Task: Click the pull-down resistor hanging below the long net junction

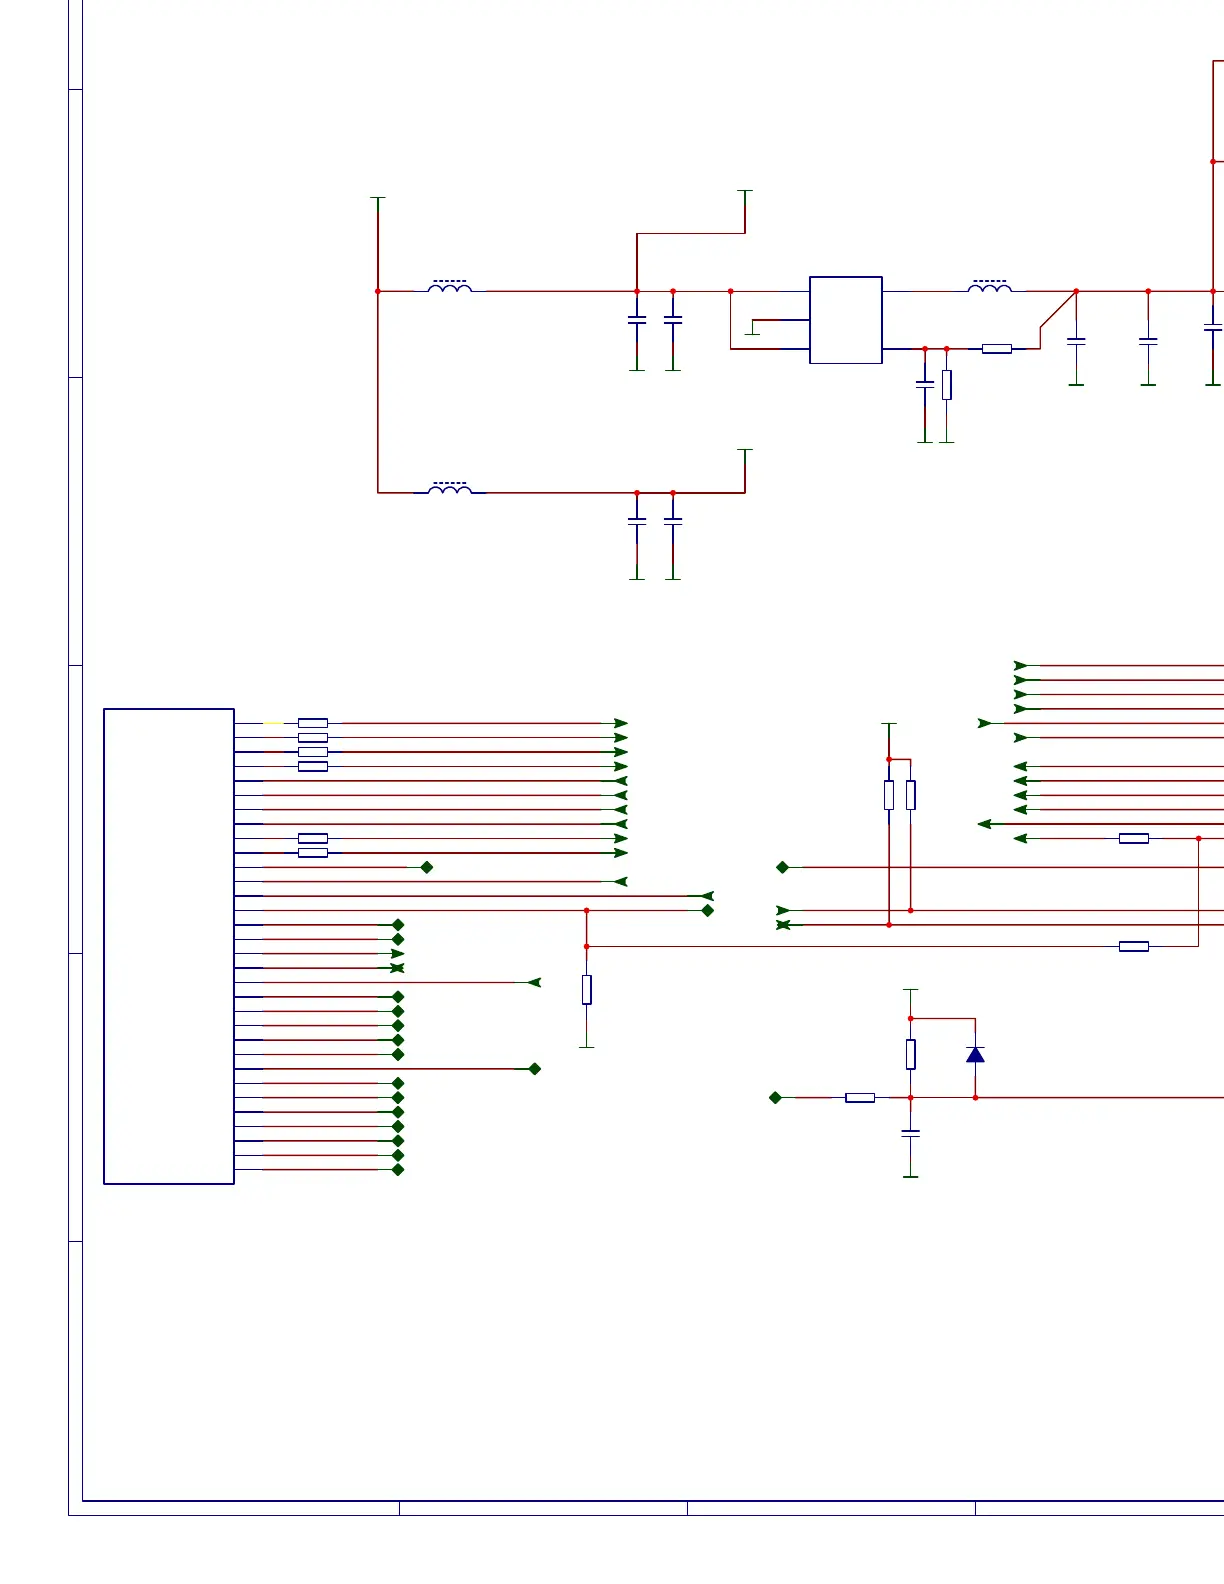Action: (x=587, y=990)
